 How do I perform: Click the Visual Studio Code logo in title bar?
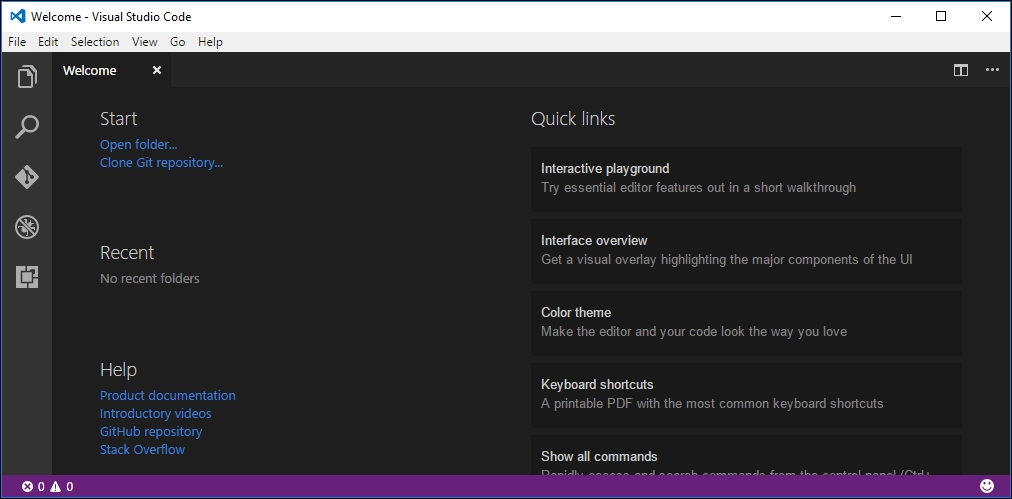coord(17,17)
